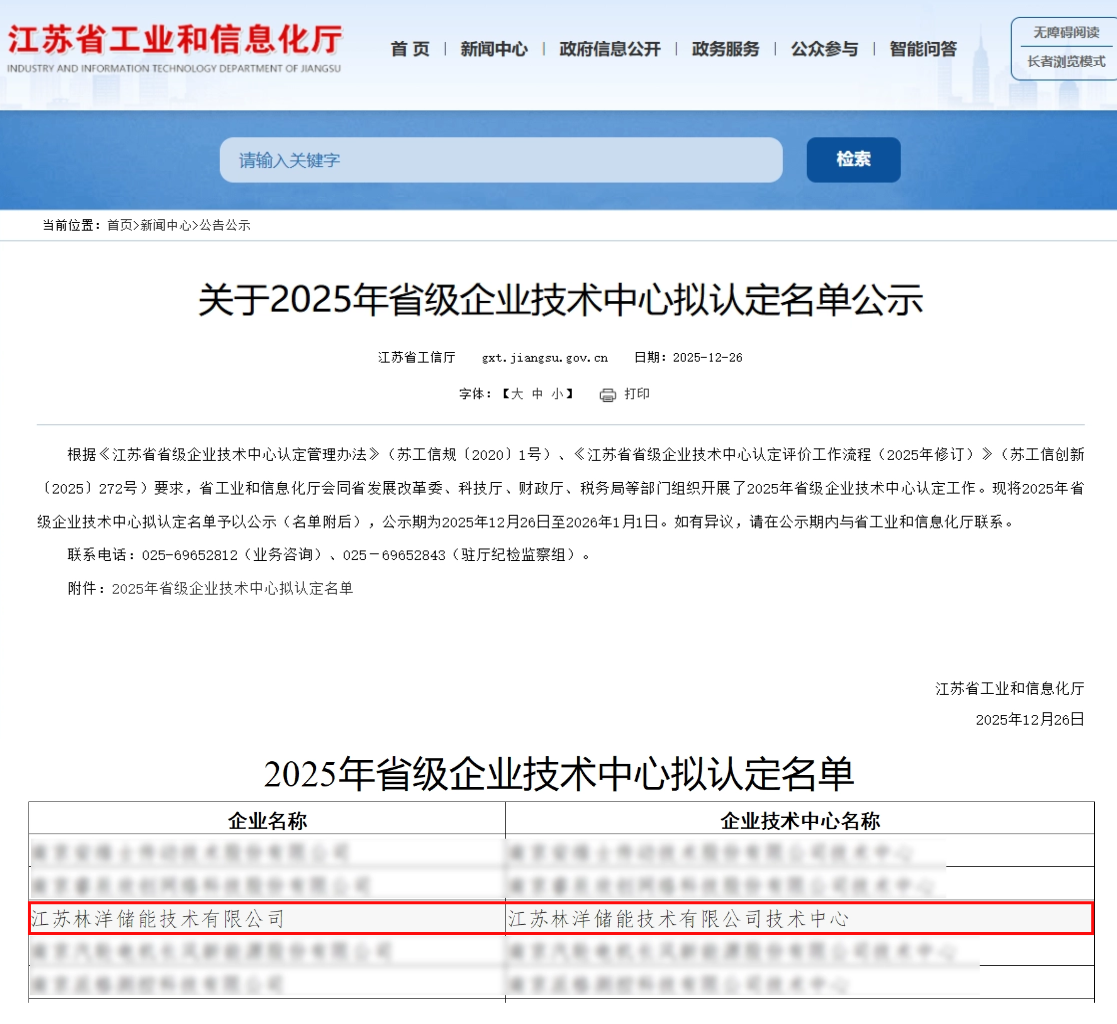
Task: Click 公告公示 in the breadcrumb path
Action: pos(225,226)
